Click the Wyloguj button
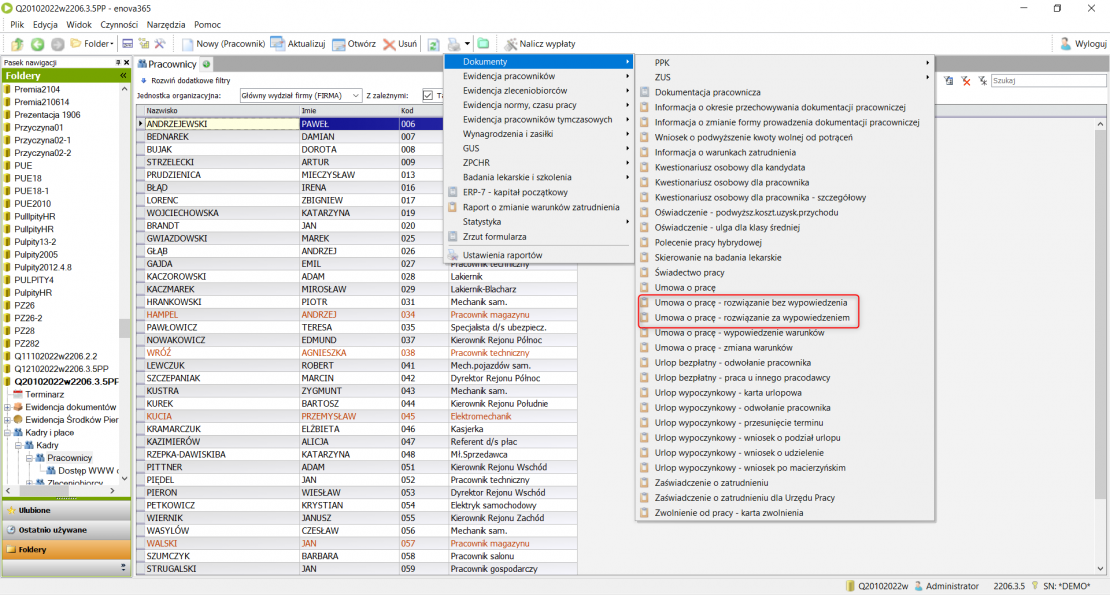This screenshot has width=1110, height=595. 1082,44
